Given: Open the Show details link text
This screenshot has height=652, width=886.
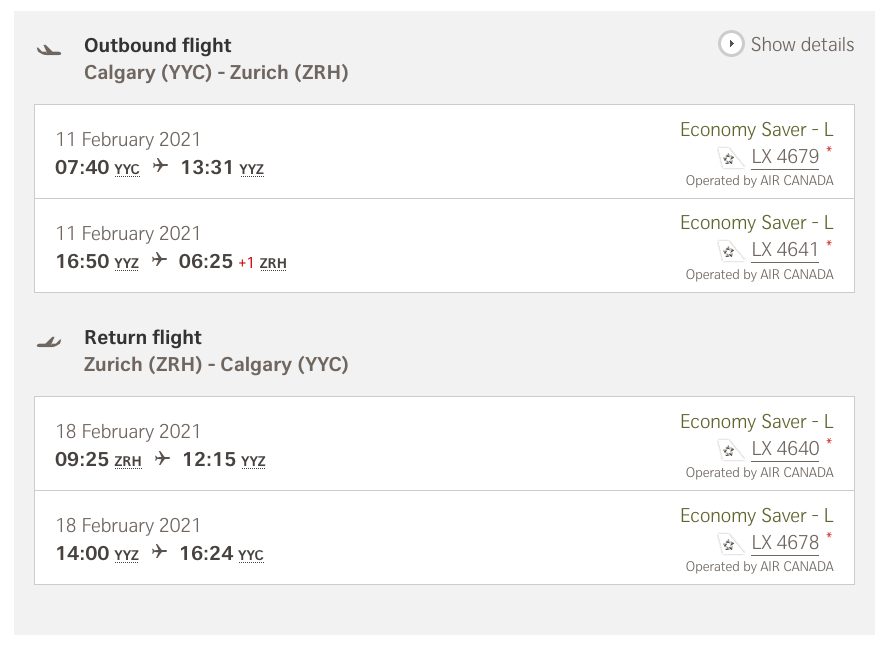Looking at the screenshot, I should pos(802,45).
